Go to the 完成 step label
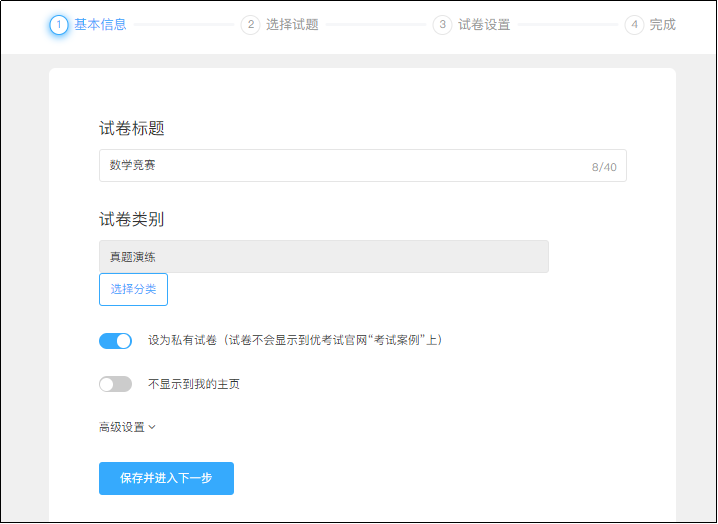The height and width of the screenshot is (524, 718). [x=663, y=25]
